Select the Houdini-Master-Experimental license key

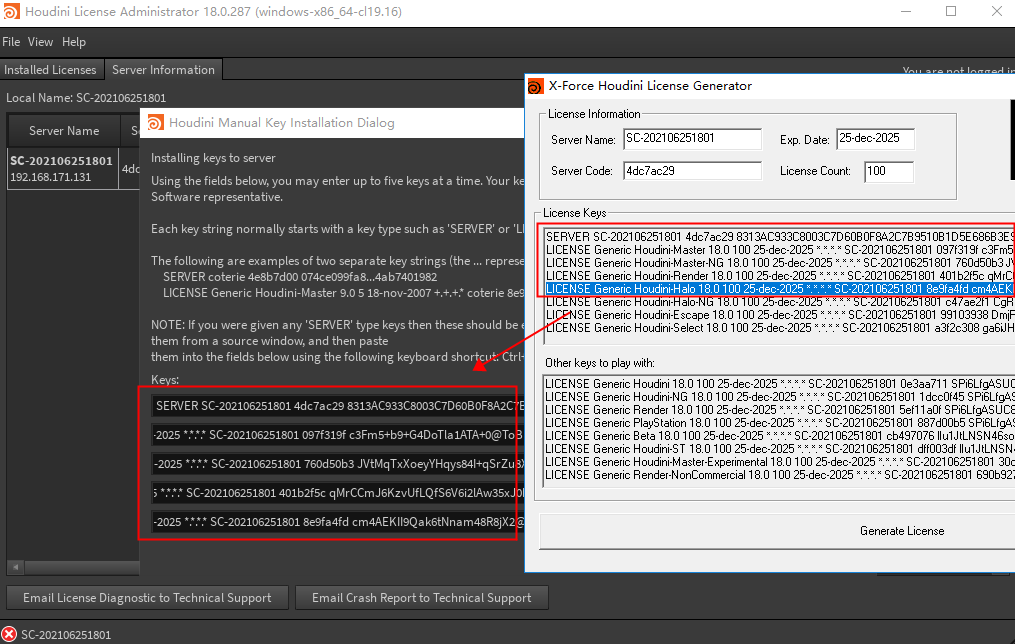tap(779, 461)
